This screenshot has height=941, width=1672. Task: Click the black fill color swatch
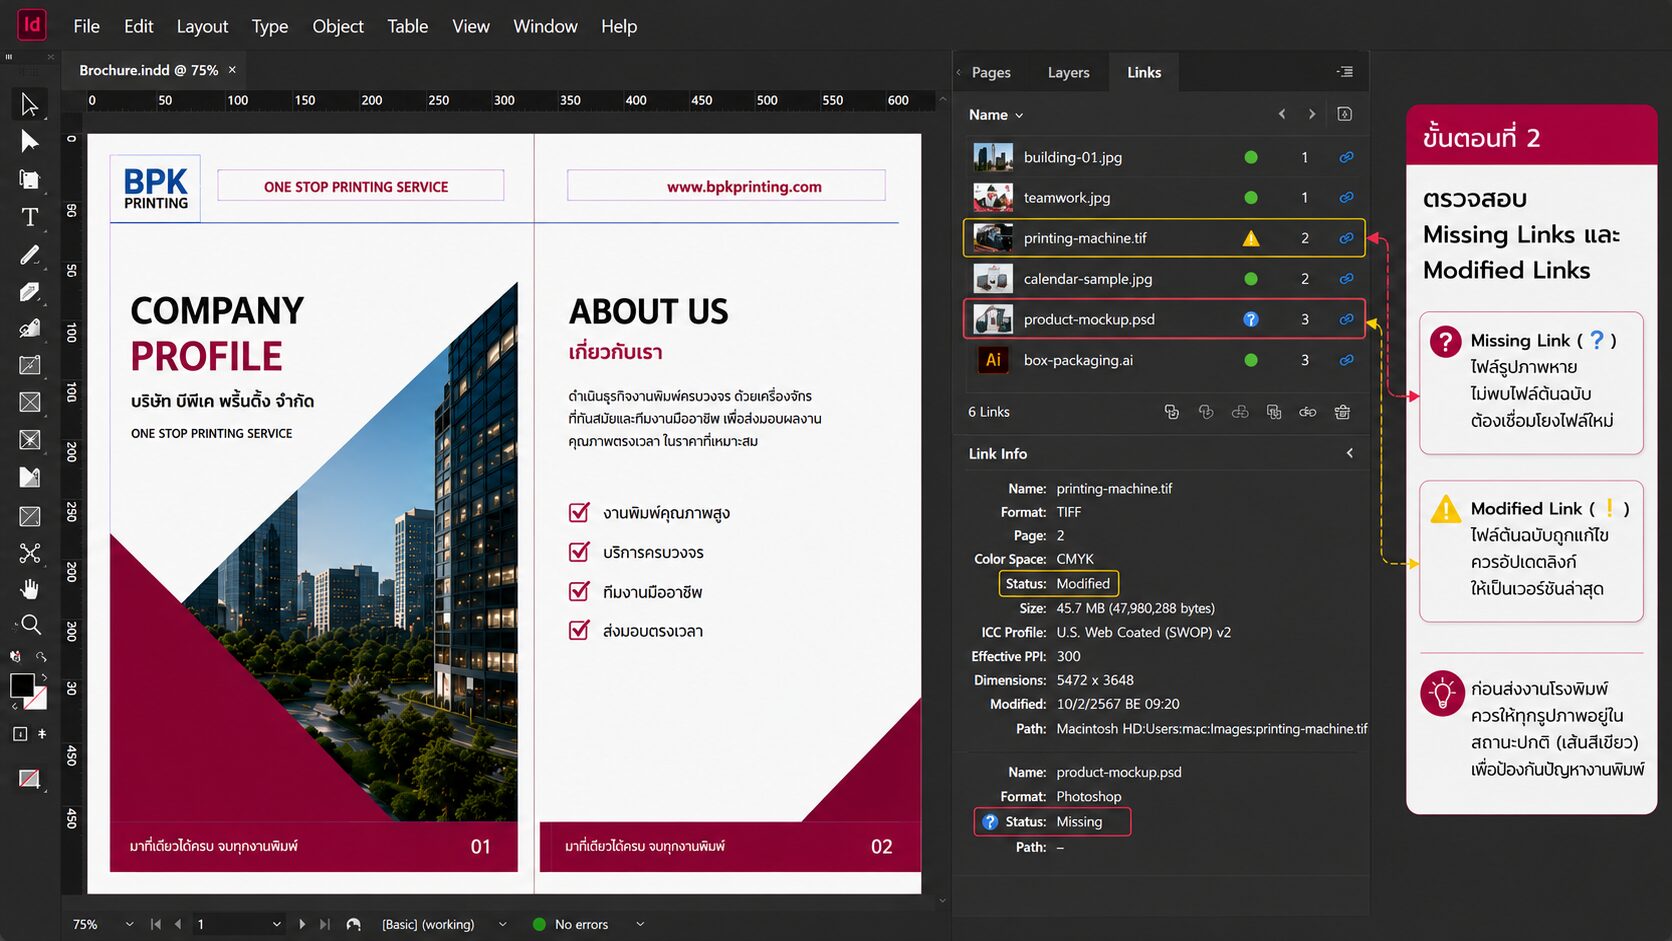(x=22, y=685)
